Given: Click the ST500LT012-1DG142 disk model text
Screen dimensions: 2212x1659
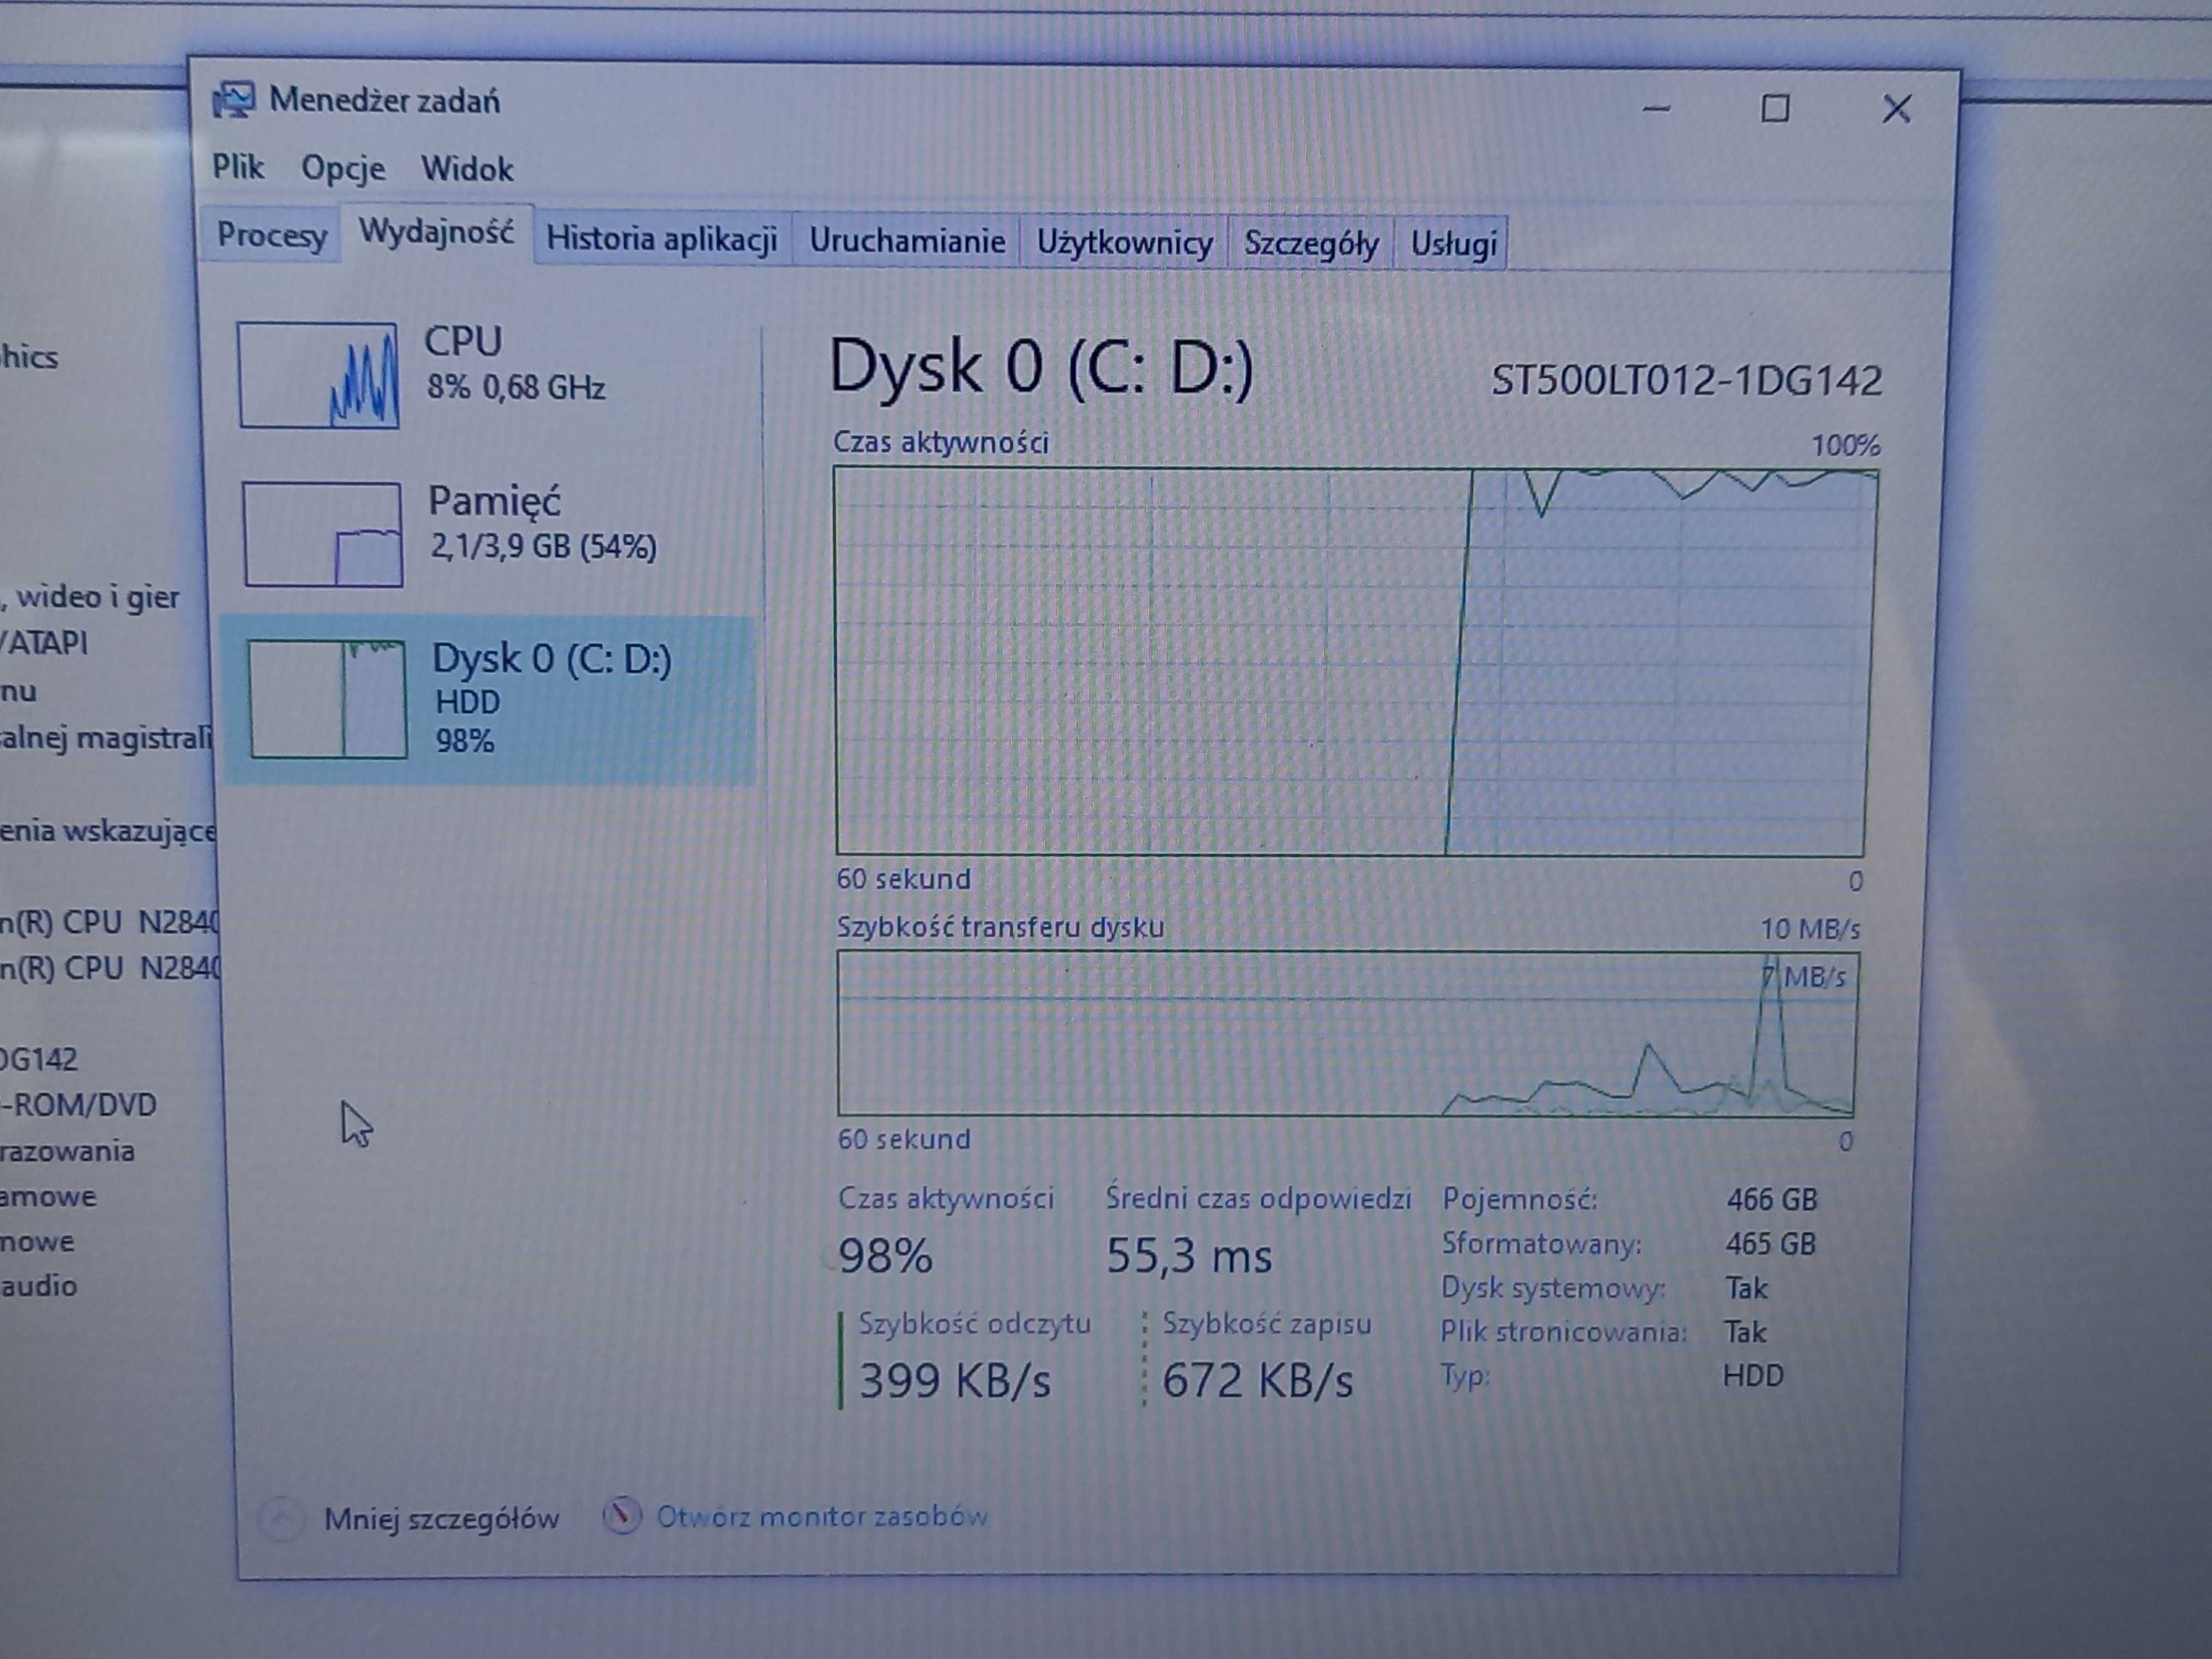Looking at the screenshot, I should pos(1687,381).
